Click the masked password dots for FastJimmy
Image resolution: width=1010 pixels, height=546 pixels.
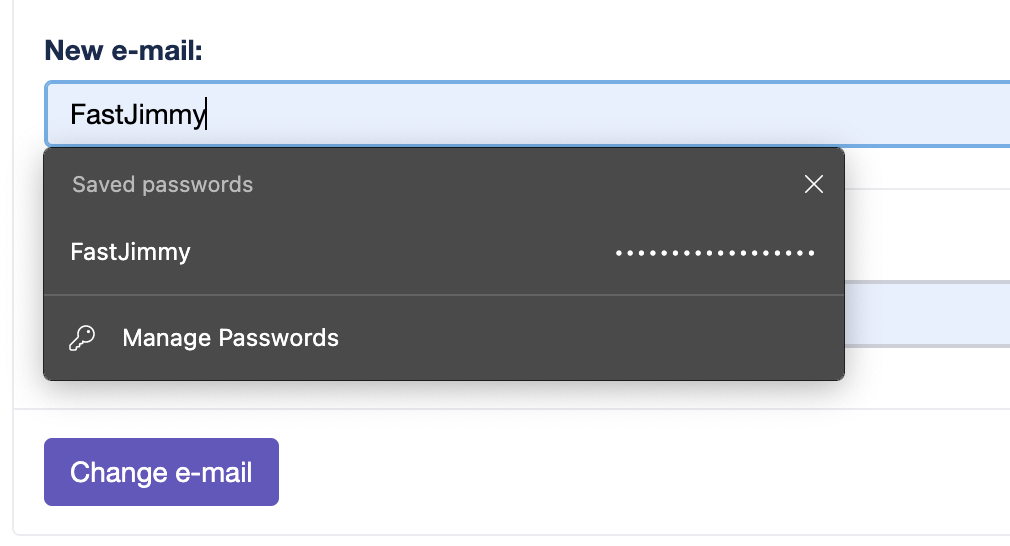pos(715,253)
